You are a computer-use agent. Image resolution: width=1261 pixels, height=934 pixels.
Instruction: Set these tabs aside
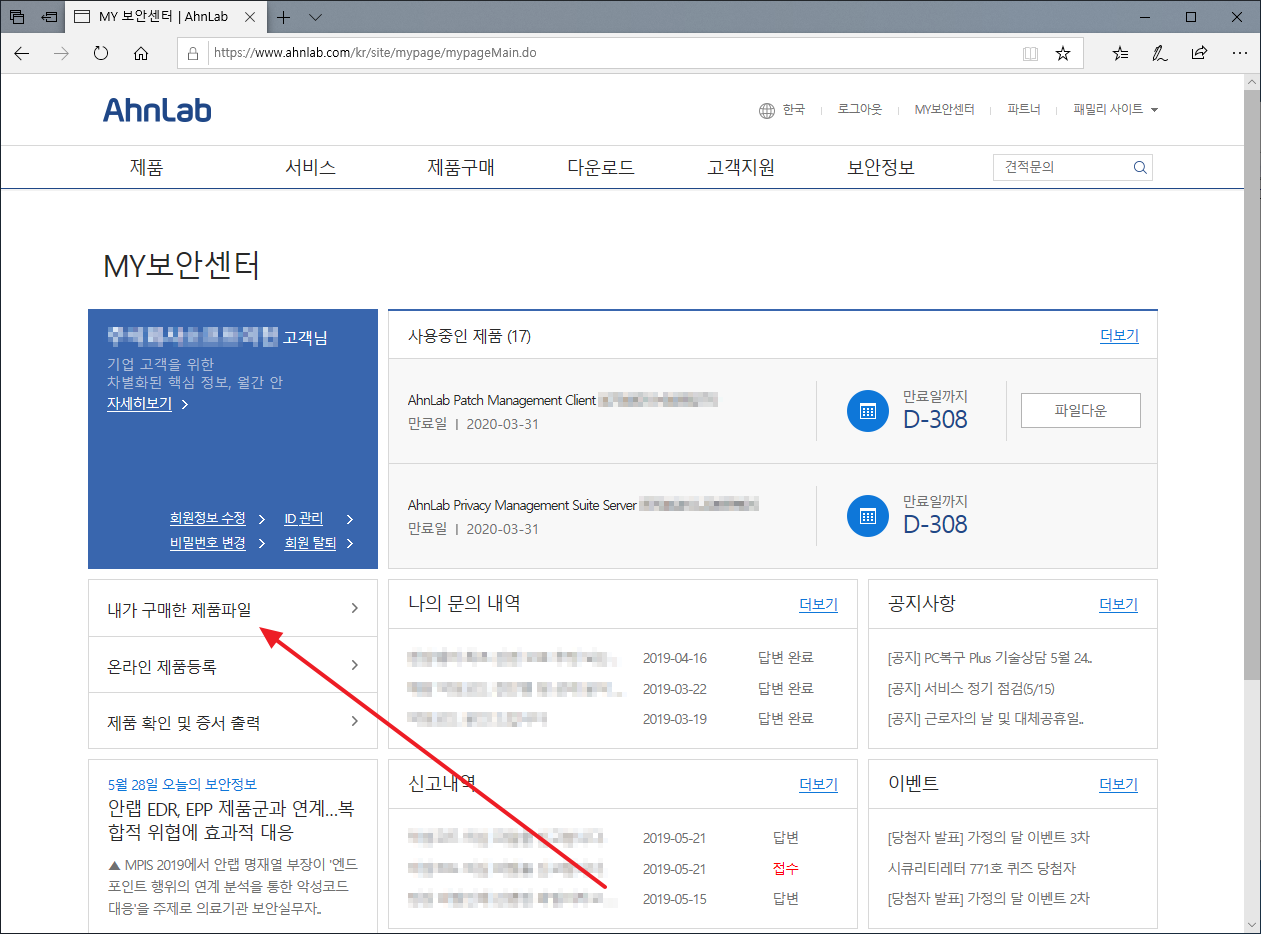click(48, 17)
